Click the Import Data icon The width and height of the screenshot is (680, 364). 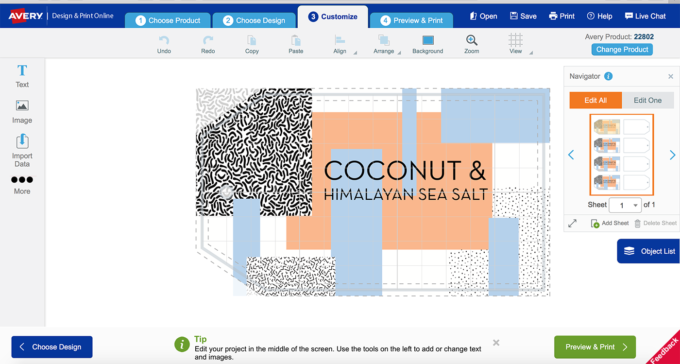(22, 151)
